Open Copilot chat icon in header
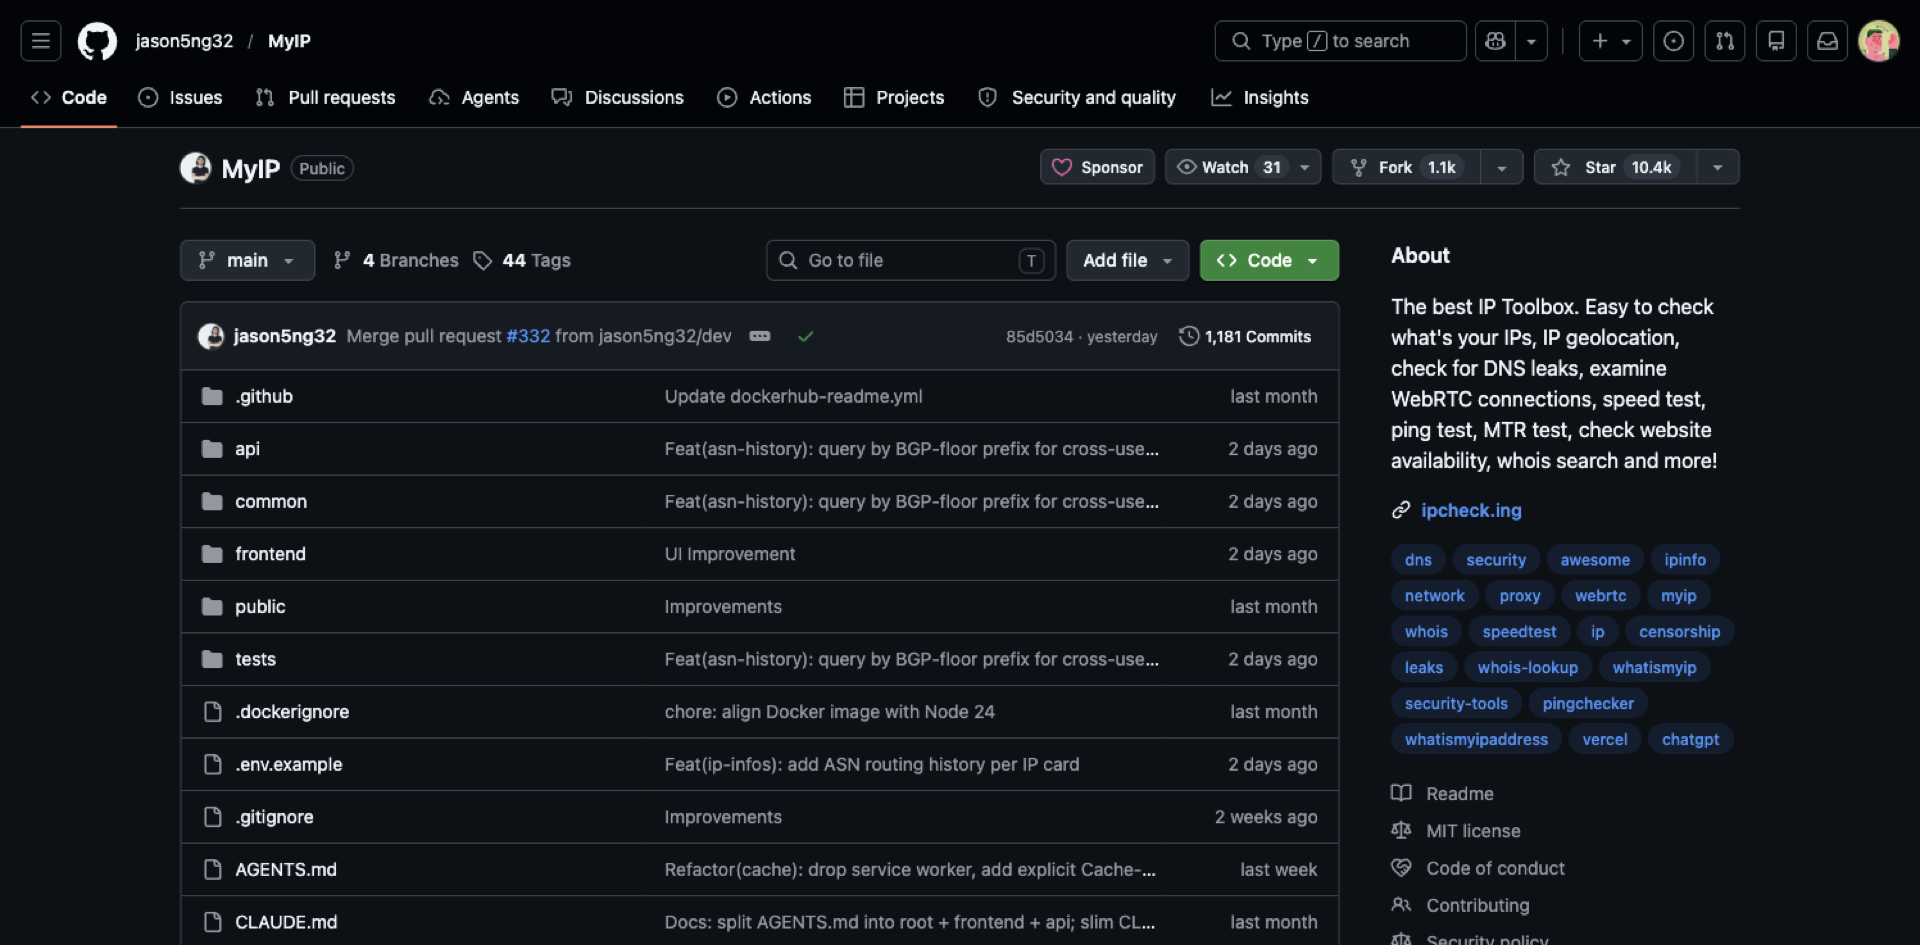This screenshot has width=1920, height=945. 1495,41
